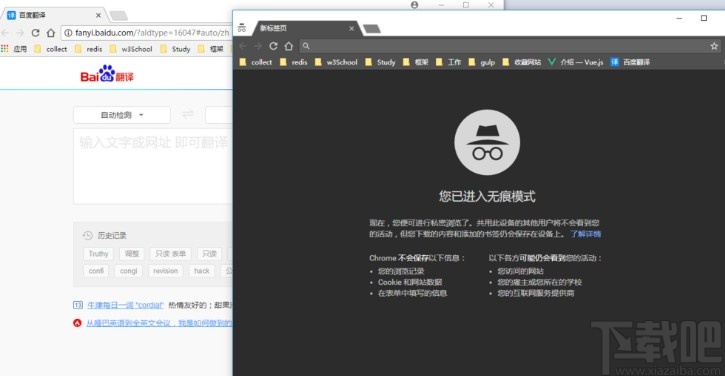Go forward in incognito window
725x376 pixels.
[258, 46]
